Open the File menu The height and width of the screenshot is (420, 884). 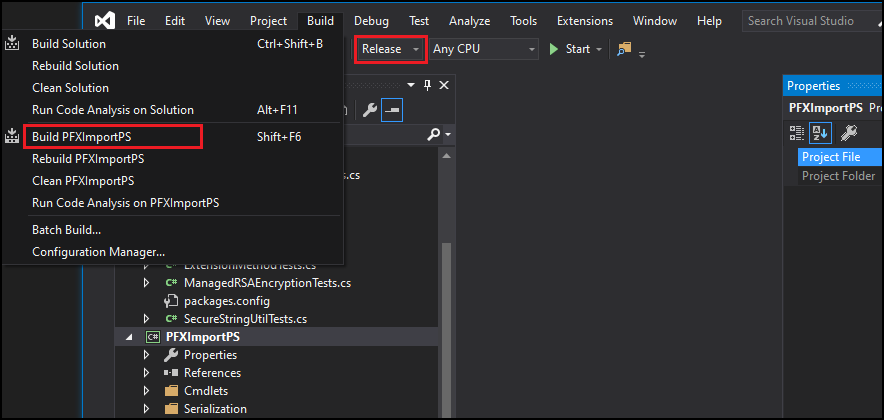(x=136, y=21)
